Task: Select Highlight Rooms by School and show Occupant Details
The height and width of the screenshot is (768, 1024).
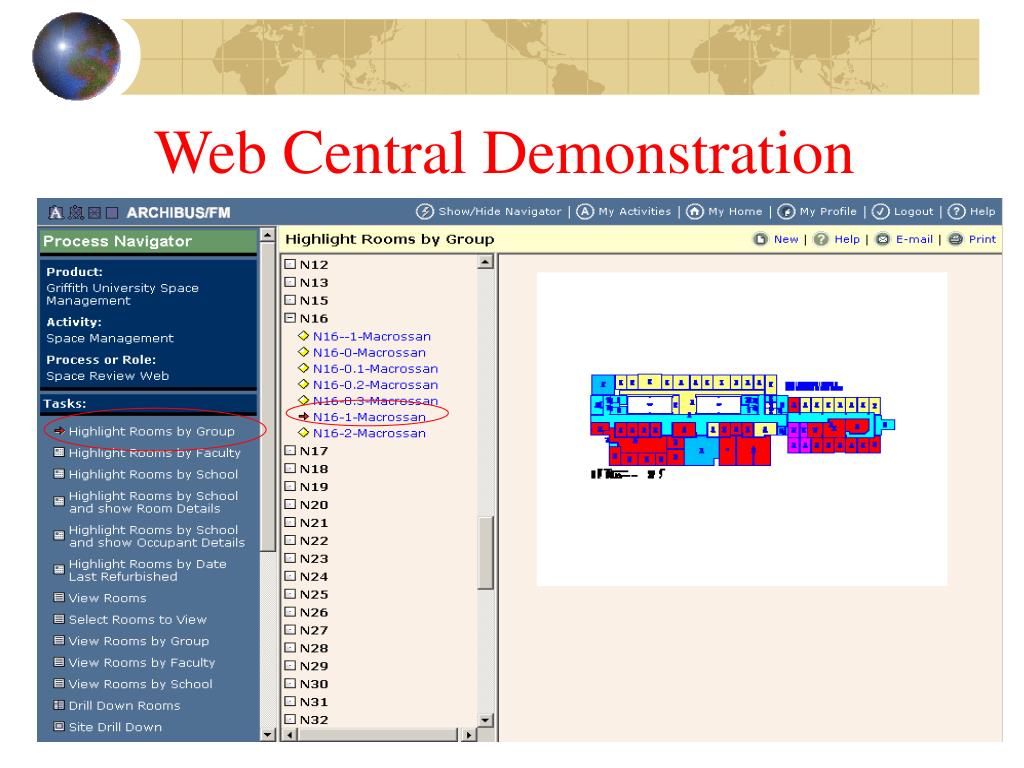Action: coord(157,536)
